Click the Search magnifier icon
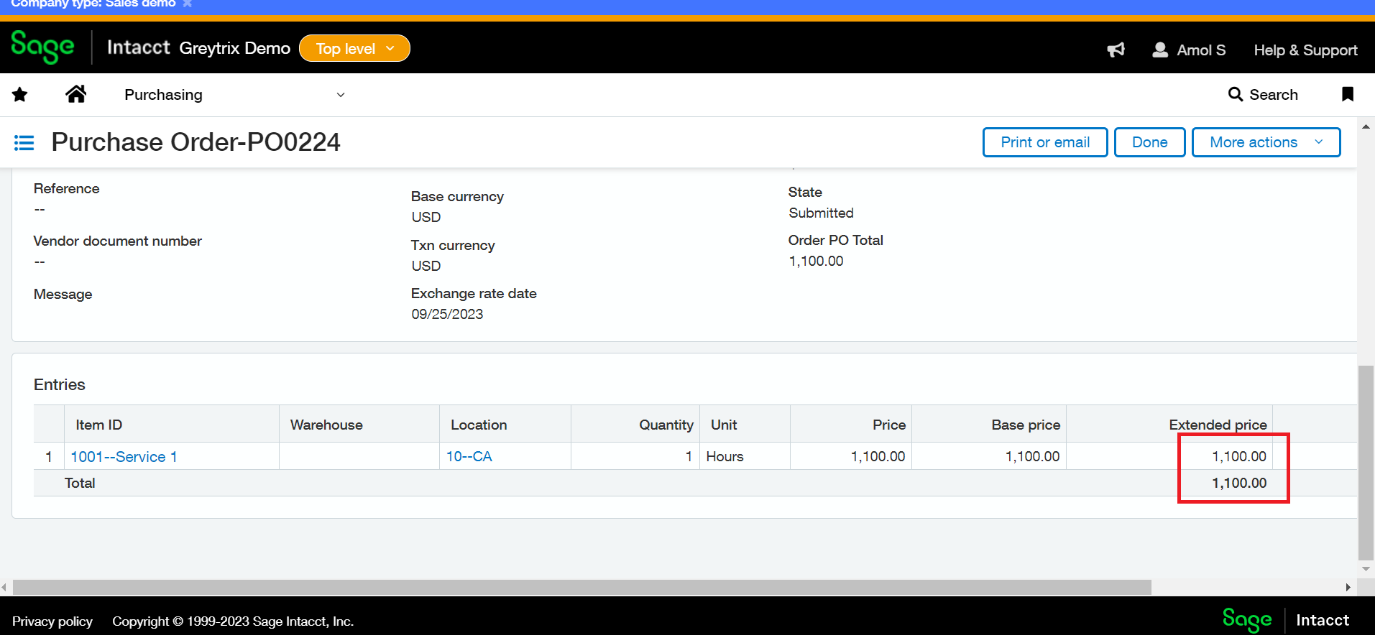This screenshot has width=1375, height=643. 1236,95
